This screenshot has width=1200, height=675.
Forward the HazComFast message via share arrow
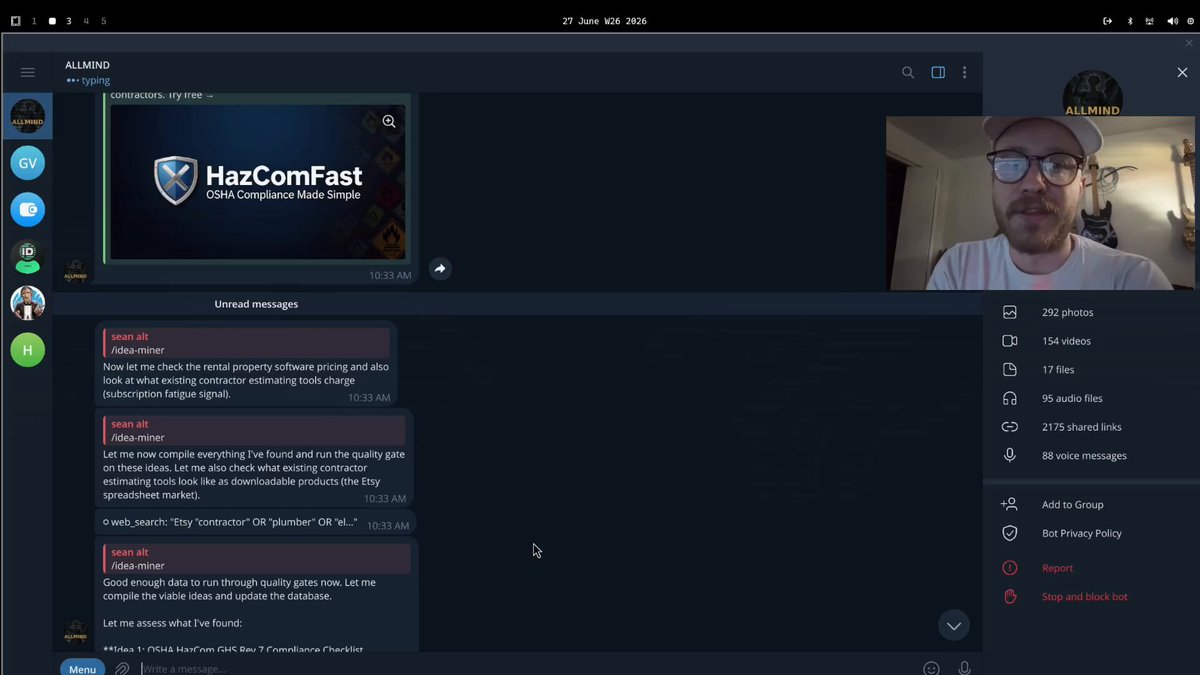[x=440, y=268]
